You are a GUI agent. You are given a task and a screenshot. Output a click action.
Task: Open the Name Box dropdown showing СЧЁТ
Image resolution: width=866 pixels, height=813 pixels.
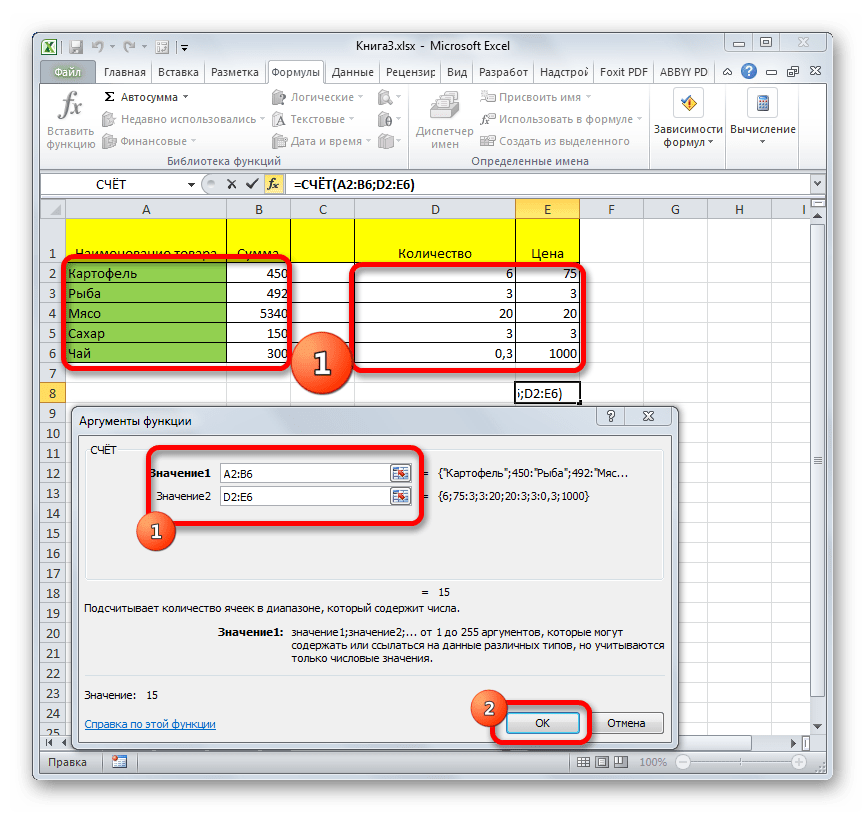pyautogui.click(x=191, y=185)
